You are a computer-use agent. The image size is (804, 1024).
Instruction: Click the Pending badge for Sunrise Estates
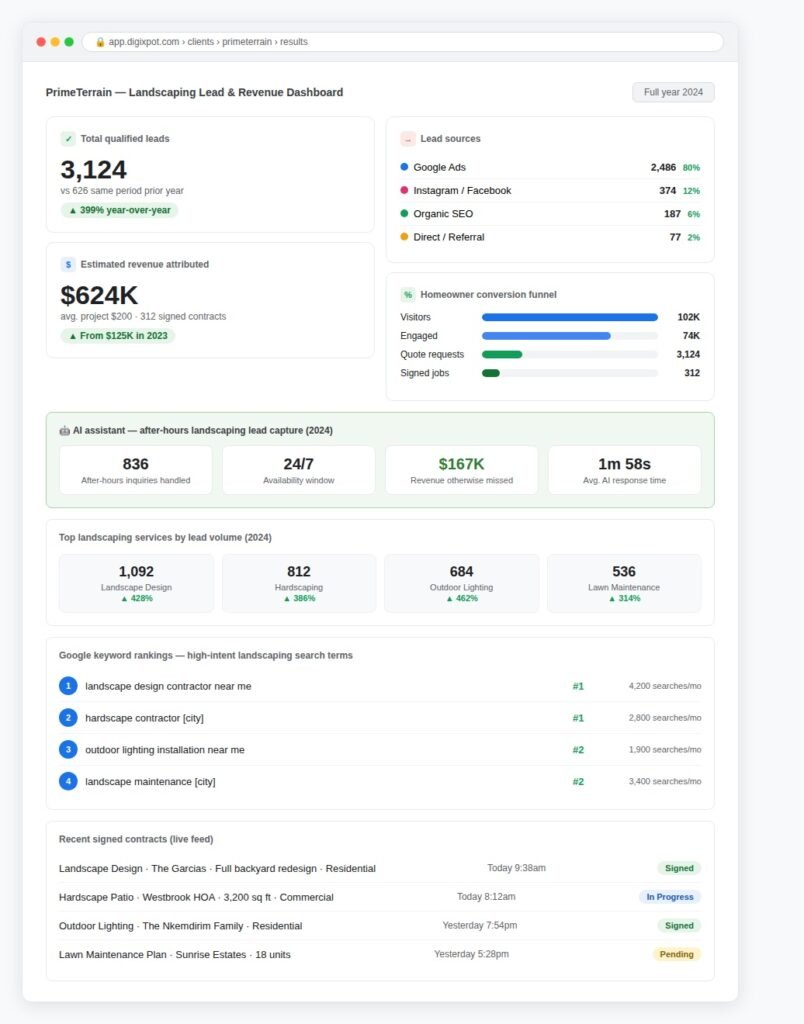pyautogui.click(x=676, y=955)
